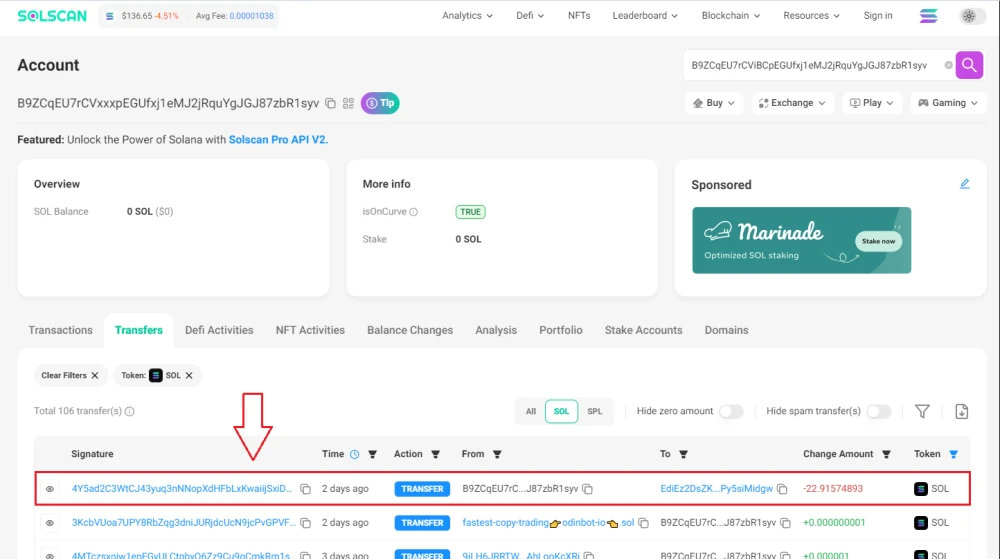Open the Solscan Pro API V2 link

[x=278, y=140]
